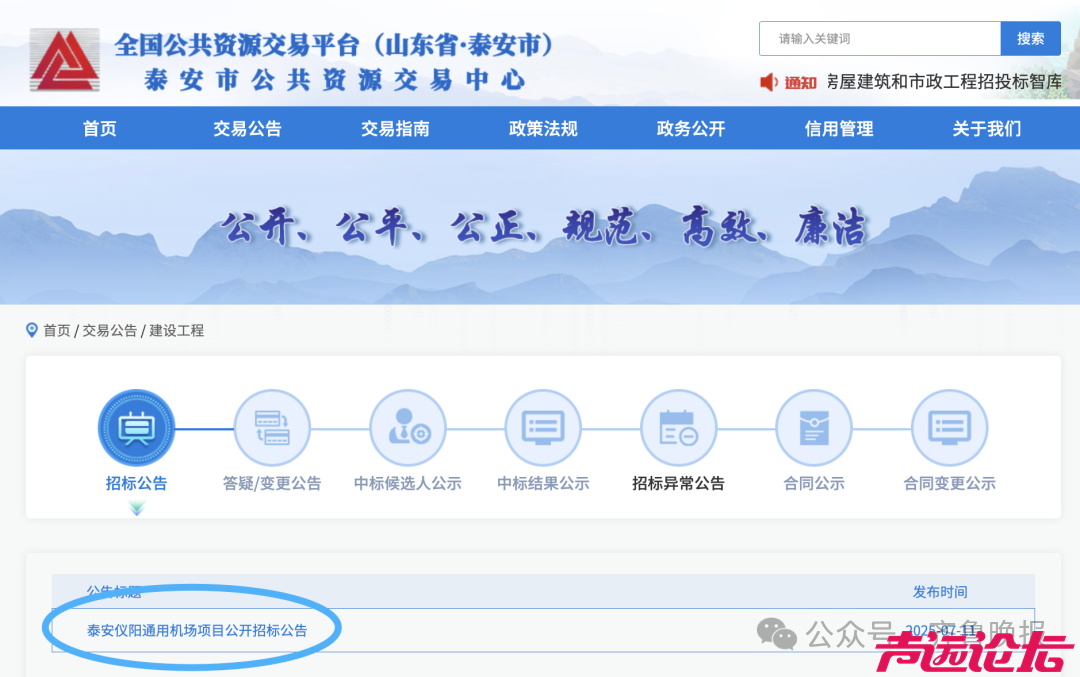Screen dimensions: 1080x677
Task: Select the 合同变更公示 stage icon
Action: pos(949,425)
